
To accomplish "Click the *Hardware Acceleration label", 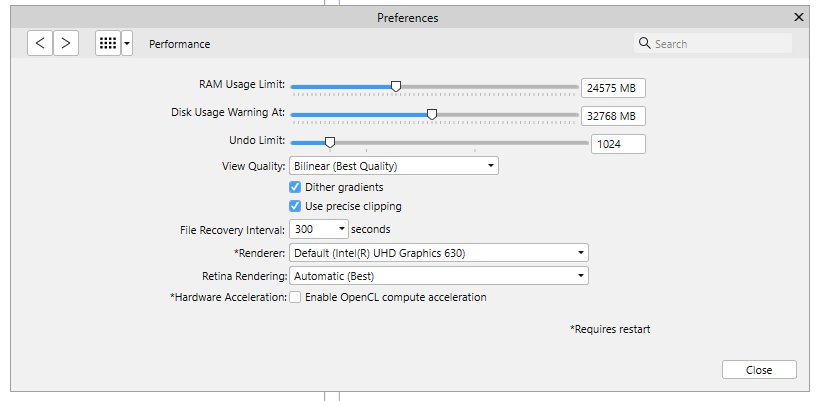I will tap(229, 297).
